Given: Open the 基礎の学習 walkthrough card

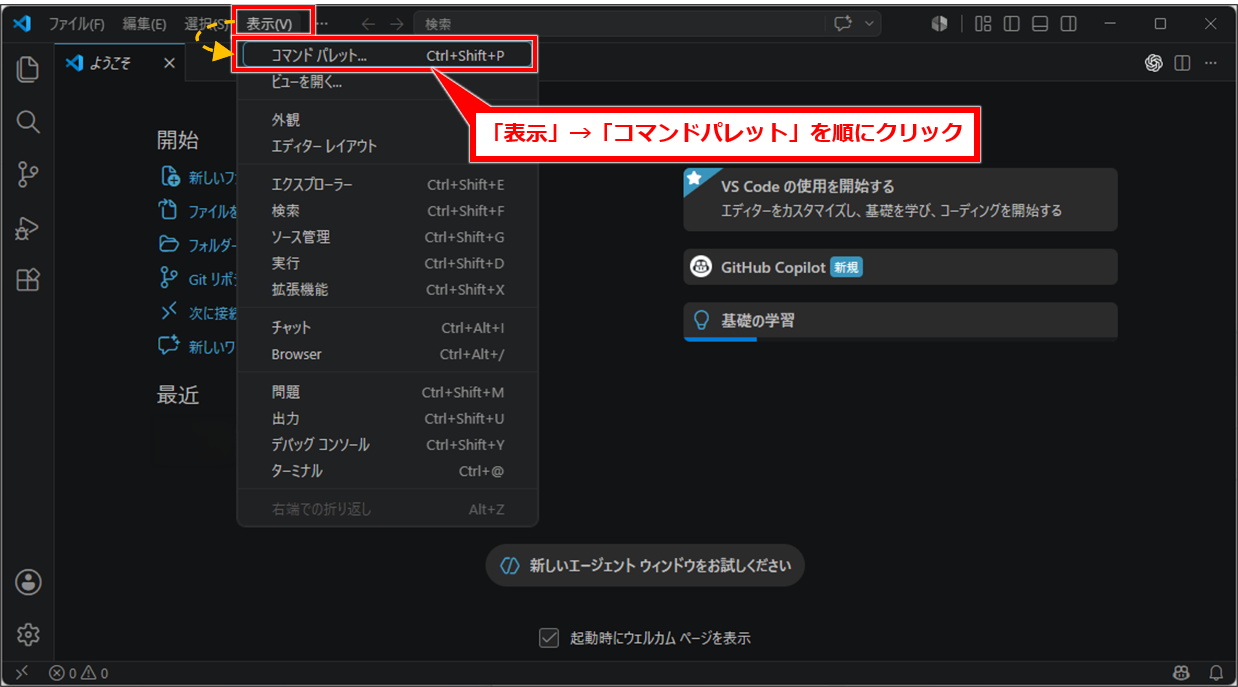Looking at the screenshot, I should [900, 320].
